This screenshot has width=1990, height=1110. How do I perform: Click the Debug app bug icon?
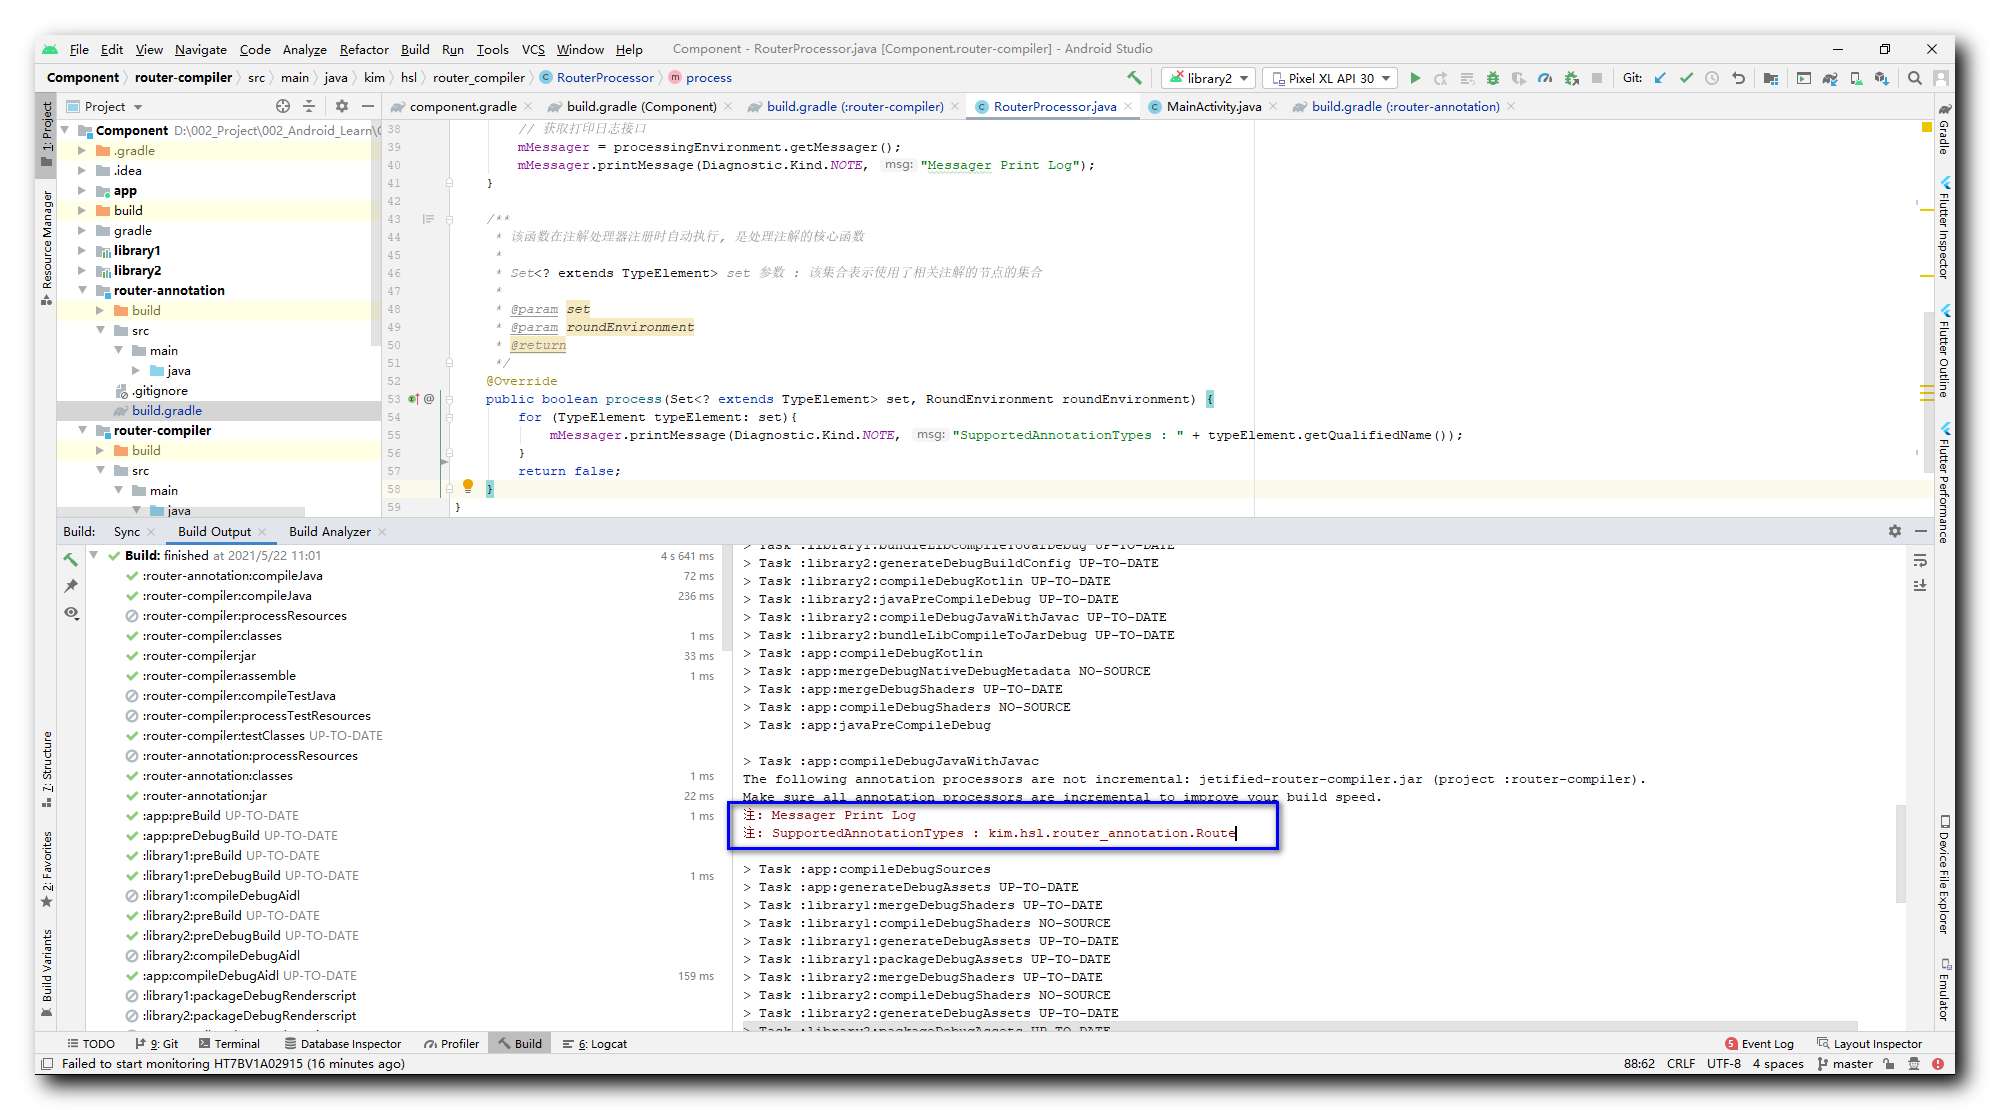click(x=1493, y=78)
